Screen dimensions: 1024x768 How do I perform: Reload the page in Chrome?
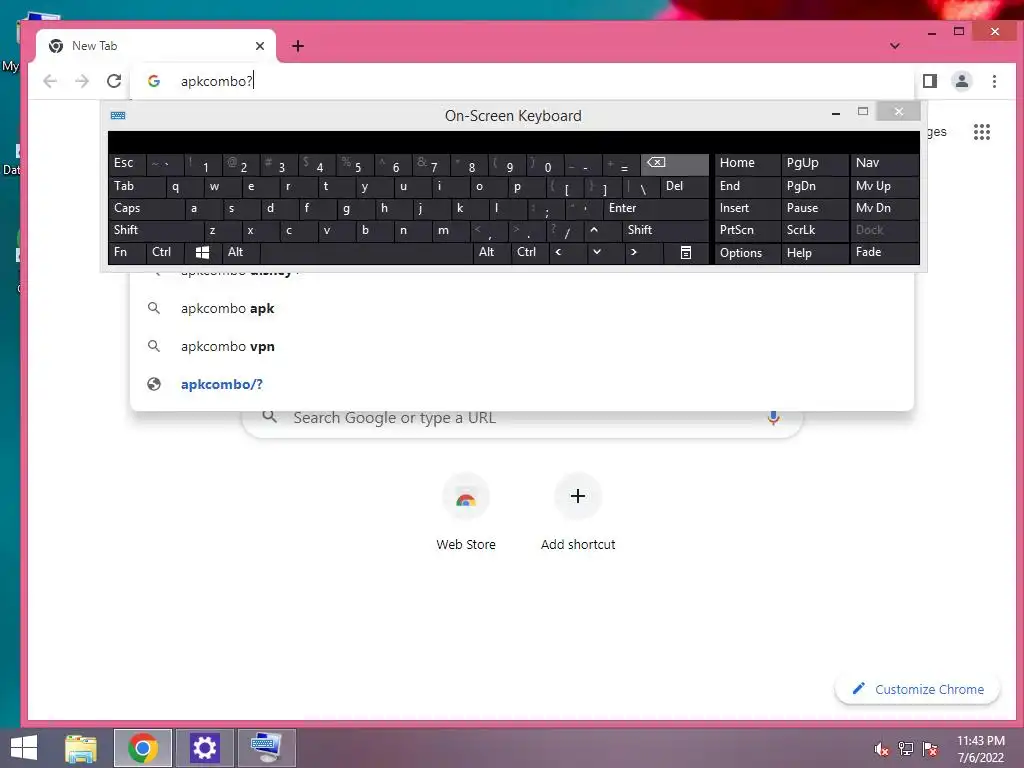(114, 81)
